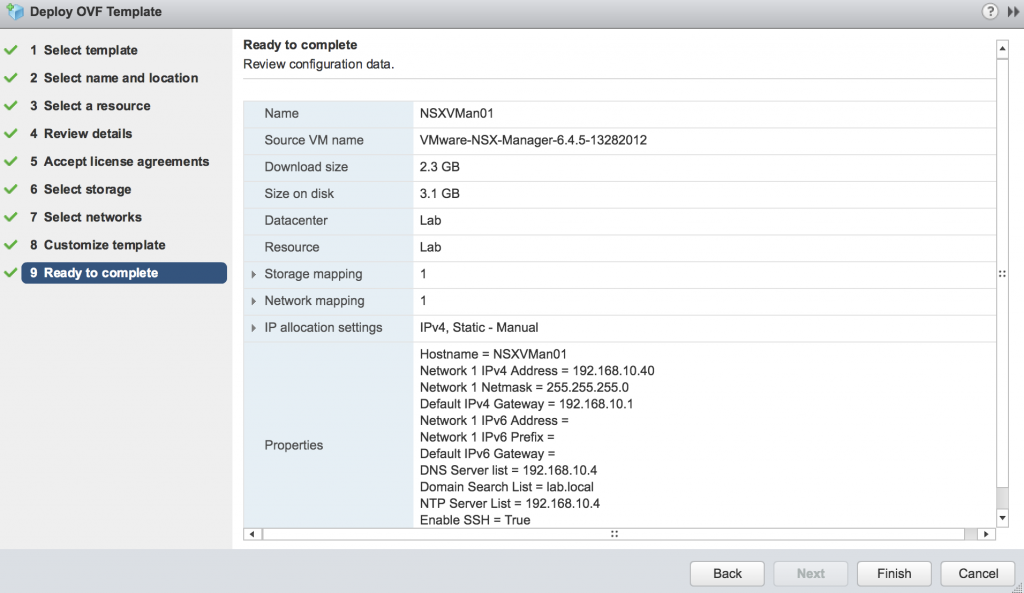Click Domain Search List = lab.local line
1024x593 pixels.
(507, 487)
